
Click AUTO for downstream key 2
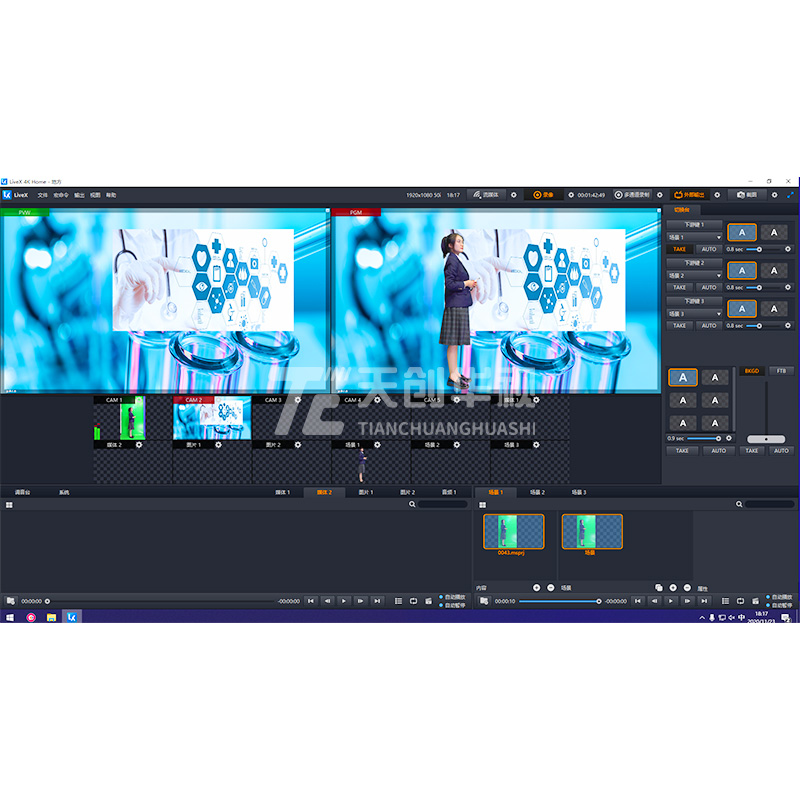[709, 287]
